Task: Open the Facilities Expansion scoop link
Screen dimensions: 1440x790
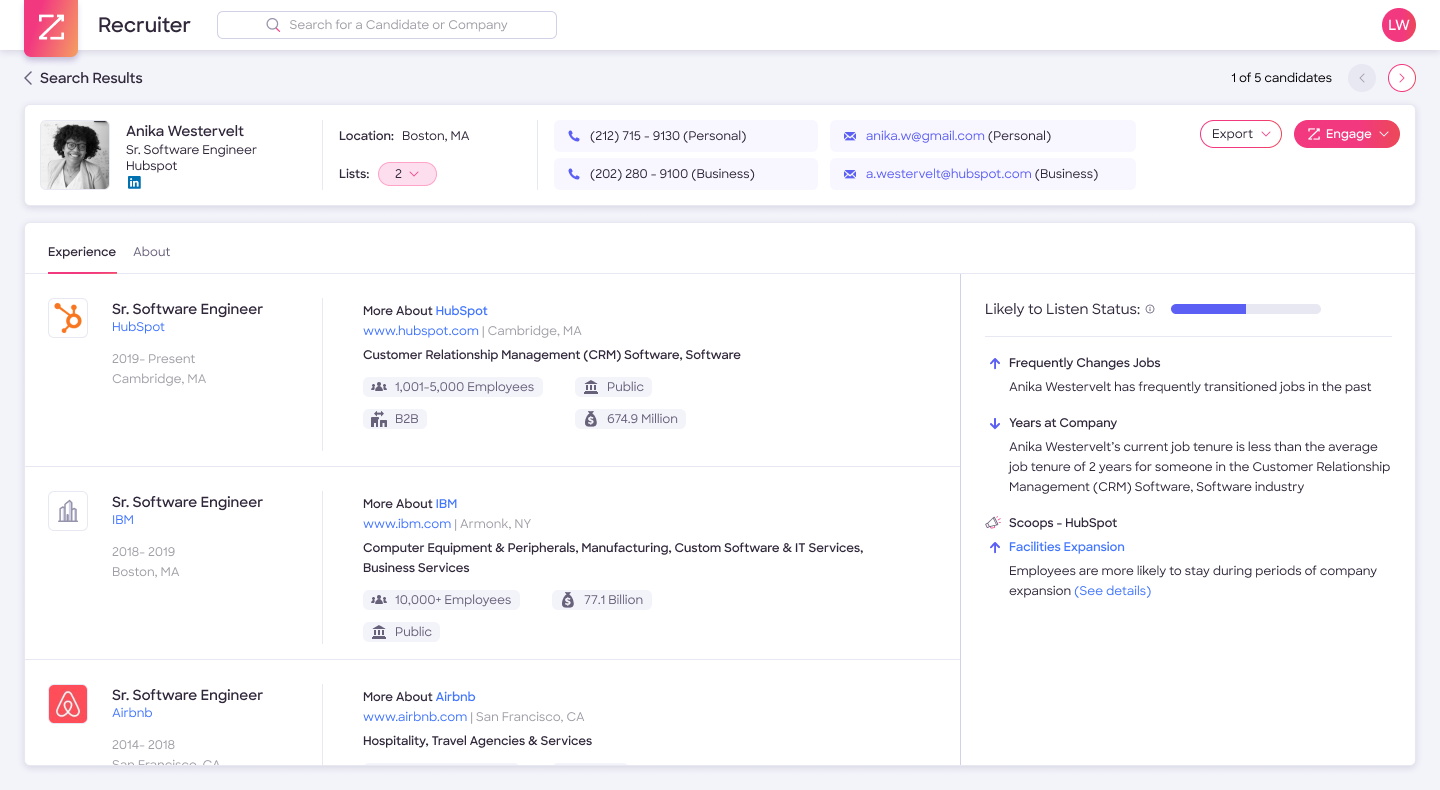Action: point(1066,547)
